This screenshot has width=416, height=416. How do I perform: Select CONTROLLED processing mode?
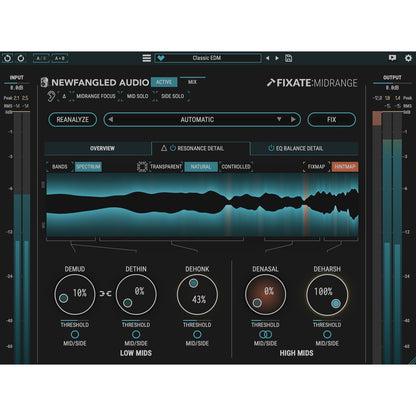coord(236,167)
